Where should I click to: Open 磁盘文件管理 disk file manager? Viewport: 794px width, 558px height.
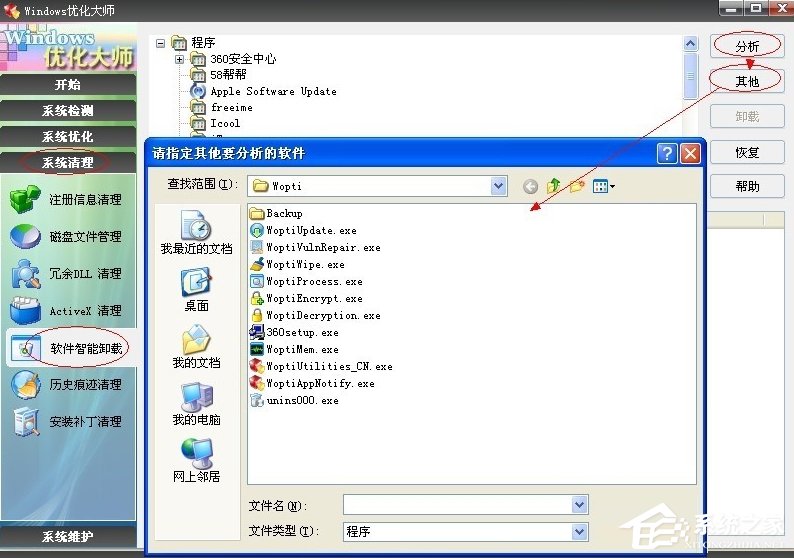click(66, 236)
